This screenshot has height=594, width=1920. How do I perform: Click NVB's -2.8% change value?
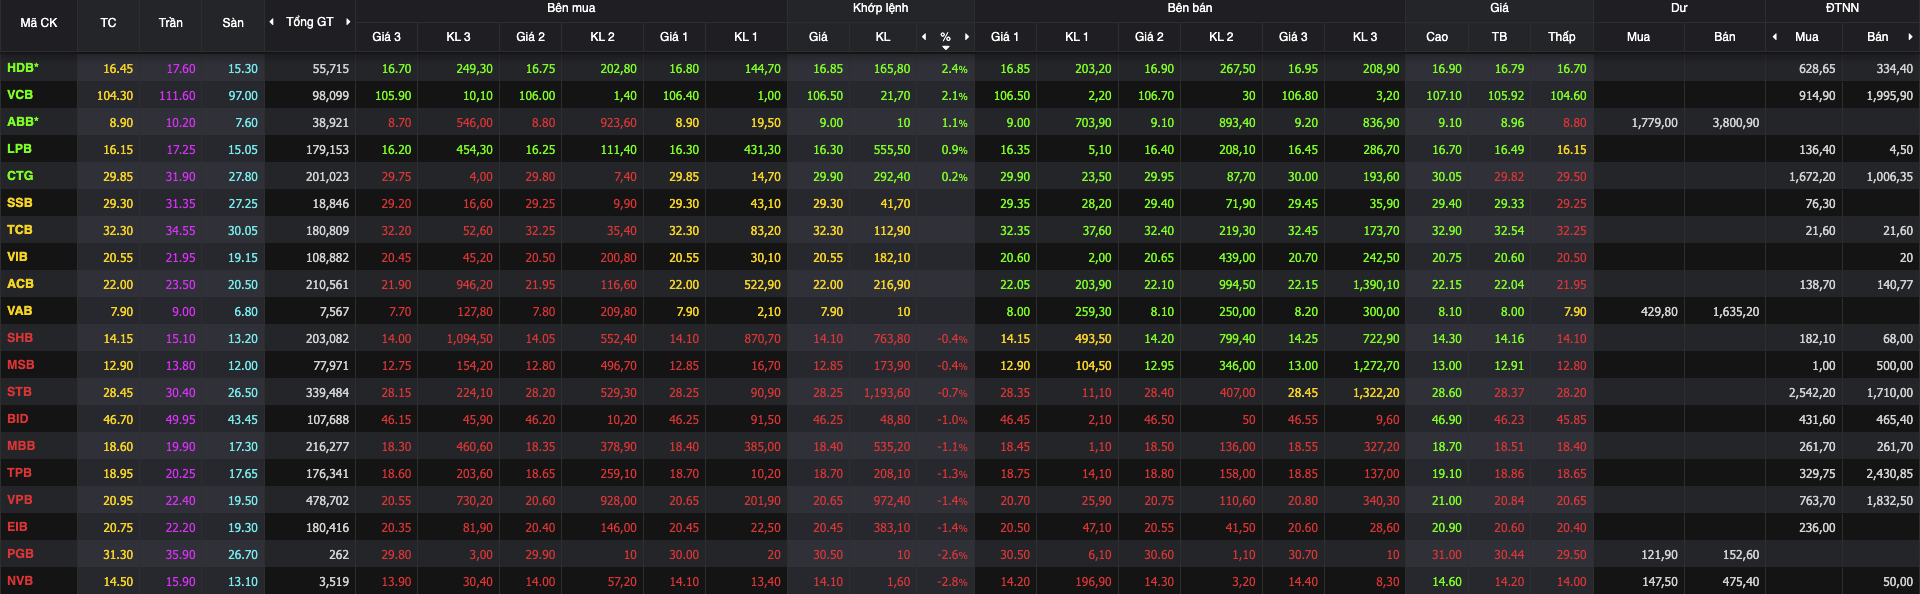tap(952, 582)
